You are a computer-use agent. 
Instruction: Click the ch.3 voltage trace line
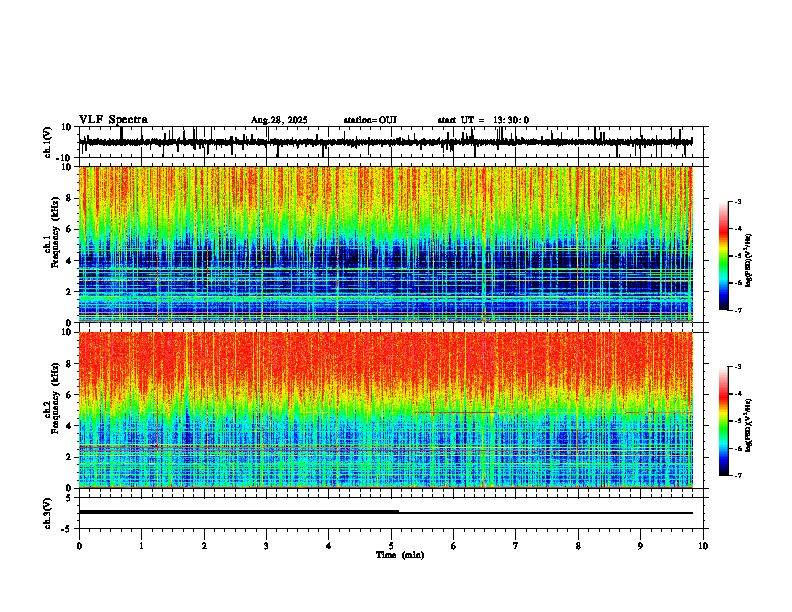385,512
